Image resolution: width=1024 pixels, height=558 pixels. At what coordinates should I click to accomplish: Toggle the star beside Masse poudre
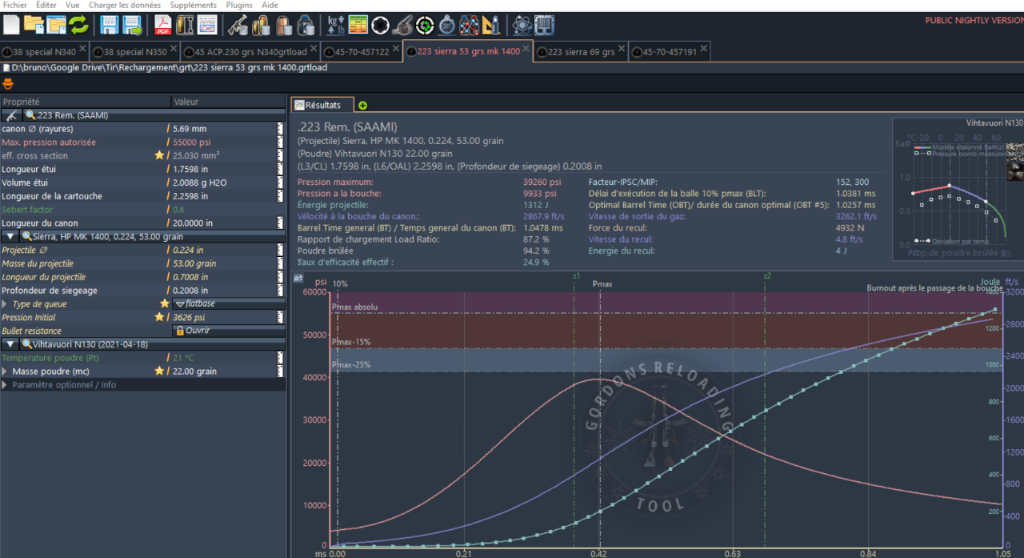coord(158,371)
